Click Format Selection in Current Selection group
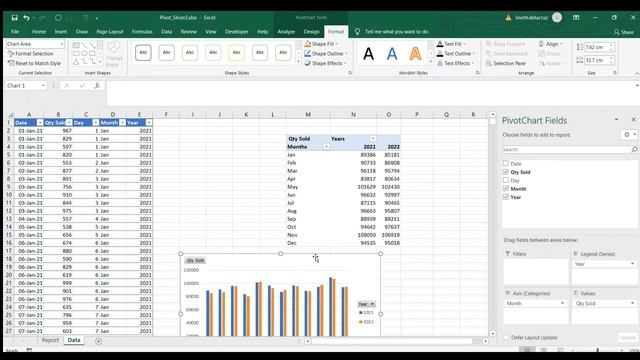This screenshot has height=360, width=640. [x=31, y=53]
